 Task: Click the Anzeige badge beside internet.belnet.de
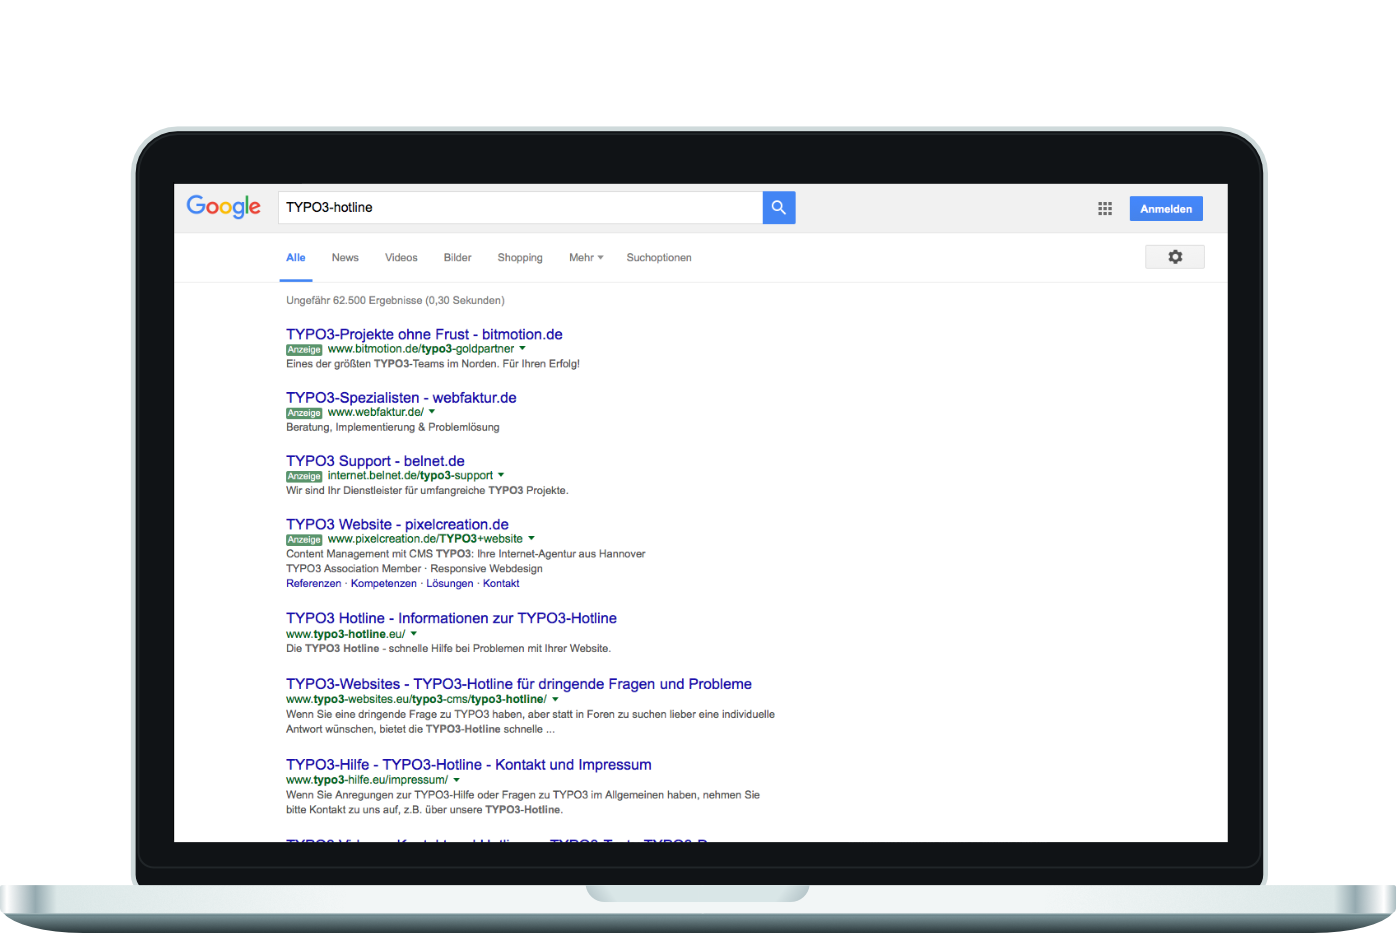click(x=304, y=476)
